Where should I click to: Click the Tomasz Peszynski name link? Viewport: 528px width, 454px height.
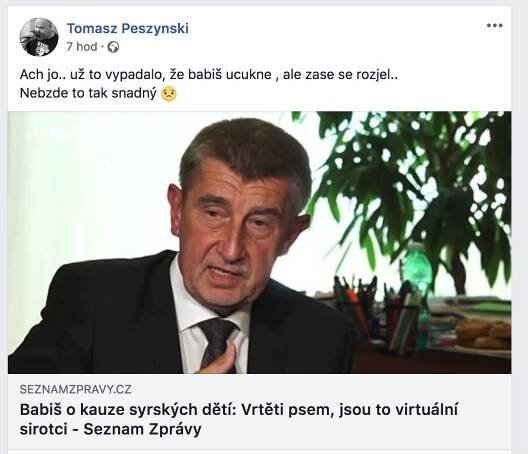coord(128,28)
